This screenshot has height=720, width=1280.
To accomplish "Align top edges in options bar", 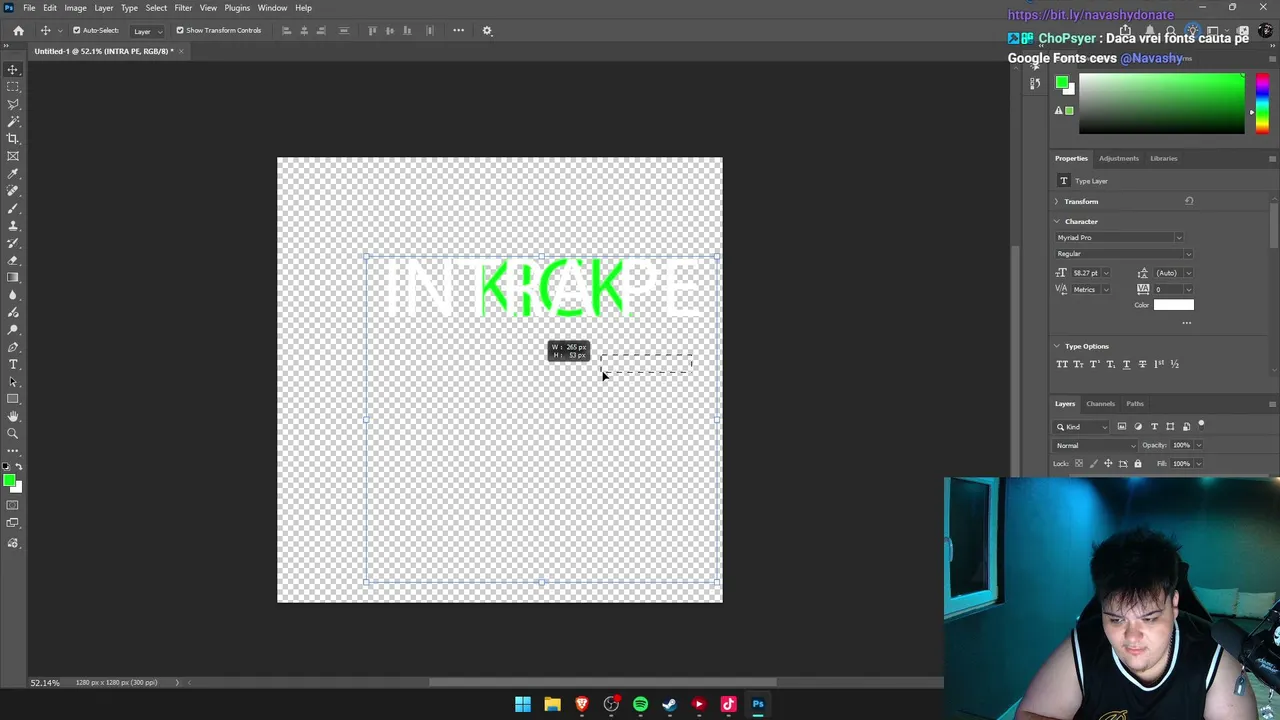I will pos(373,30).
